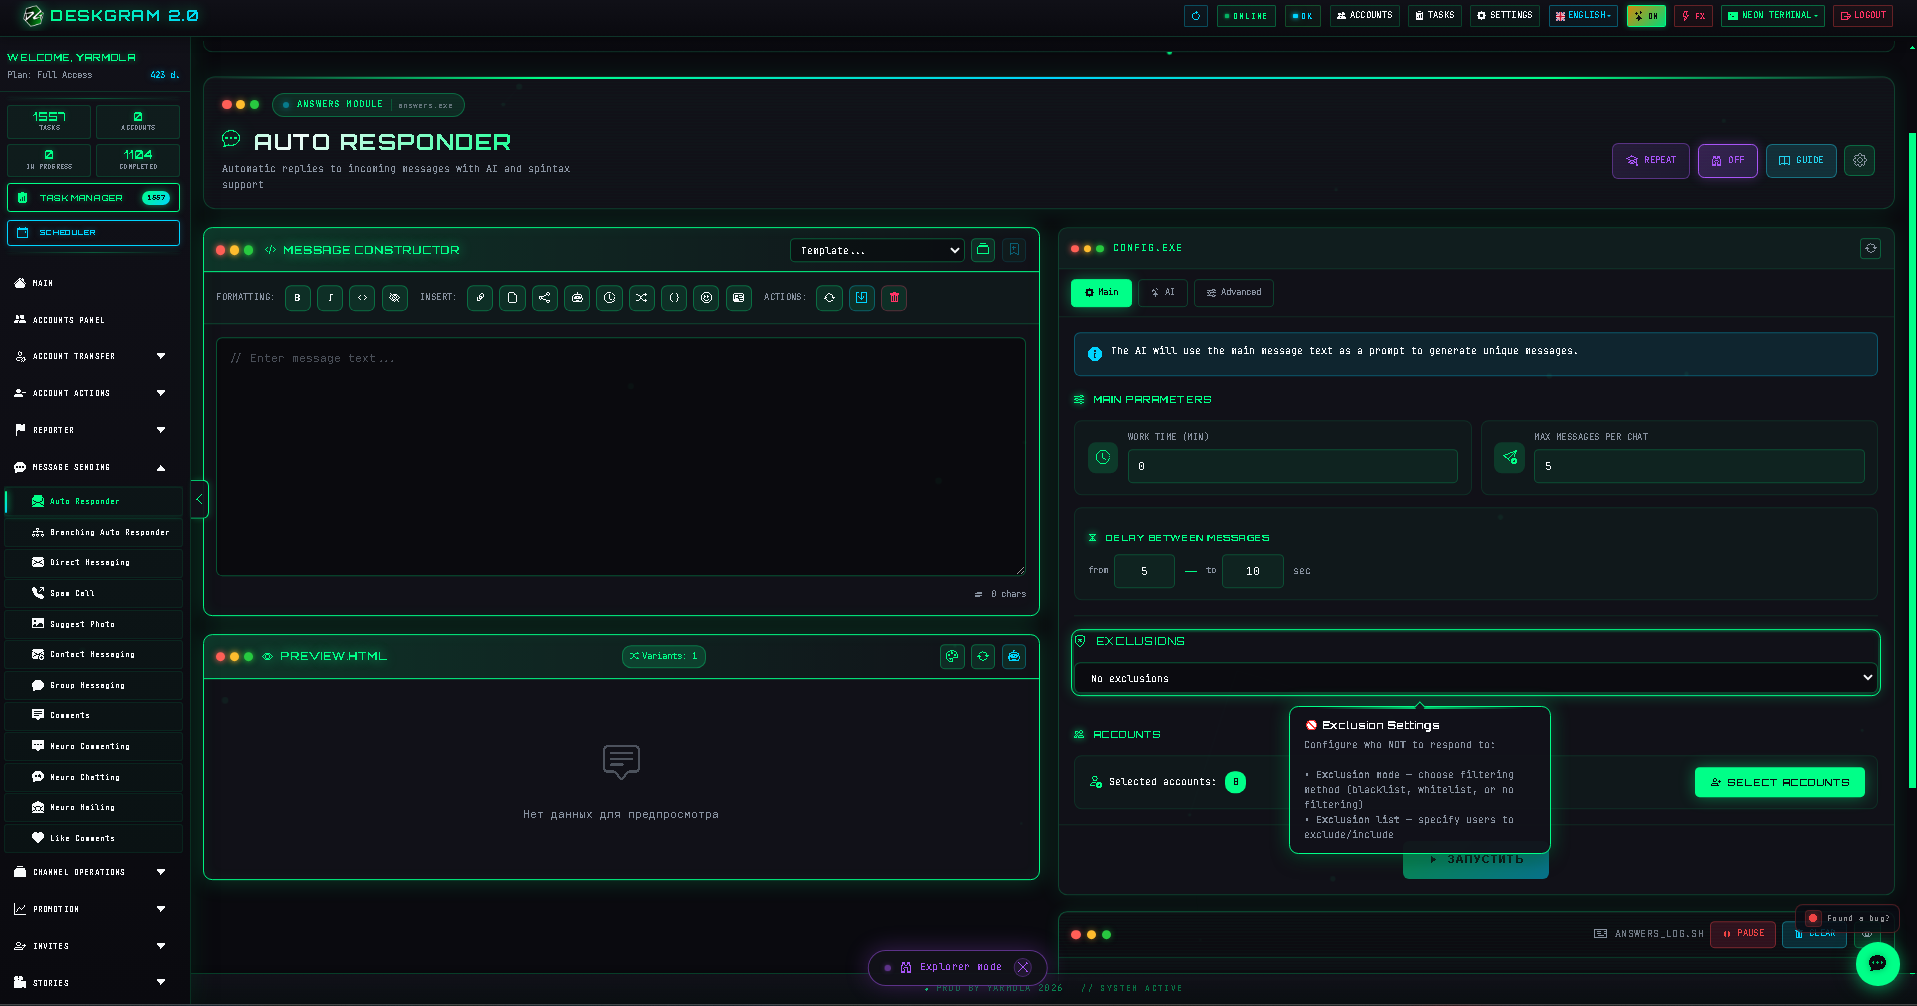Click the bookmark save-template icon
The width and height of the screenshot is (1917, 1006).
click(x=1014, y=250)
